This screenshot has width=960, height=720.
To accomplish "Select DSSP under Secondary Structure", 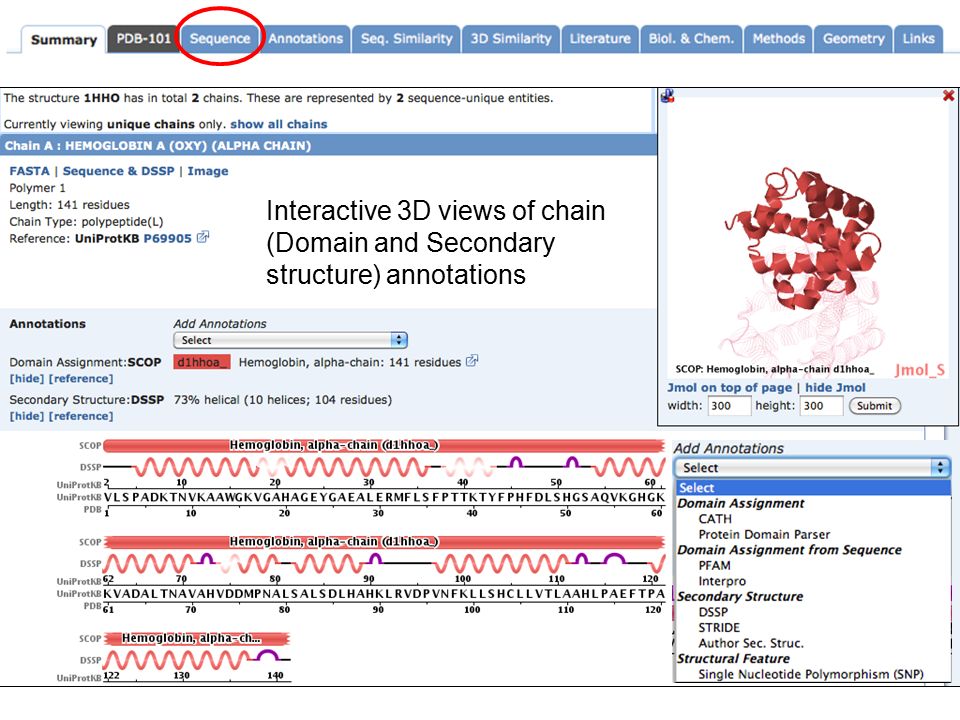I will click(713, 612).
